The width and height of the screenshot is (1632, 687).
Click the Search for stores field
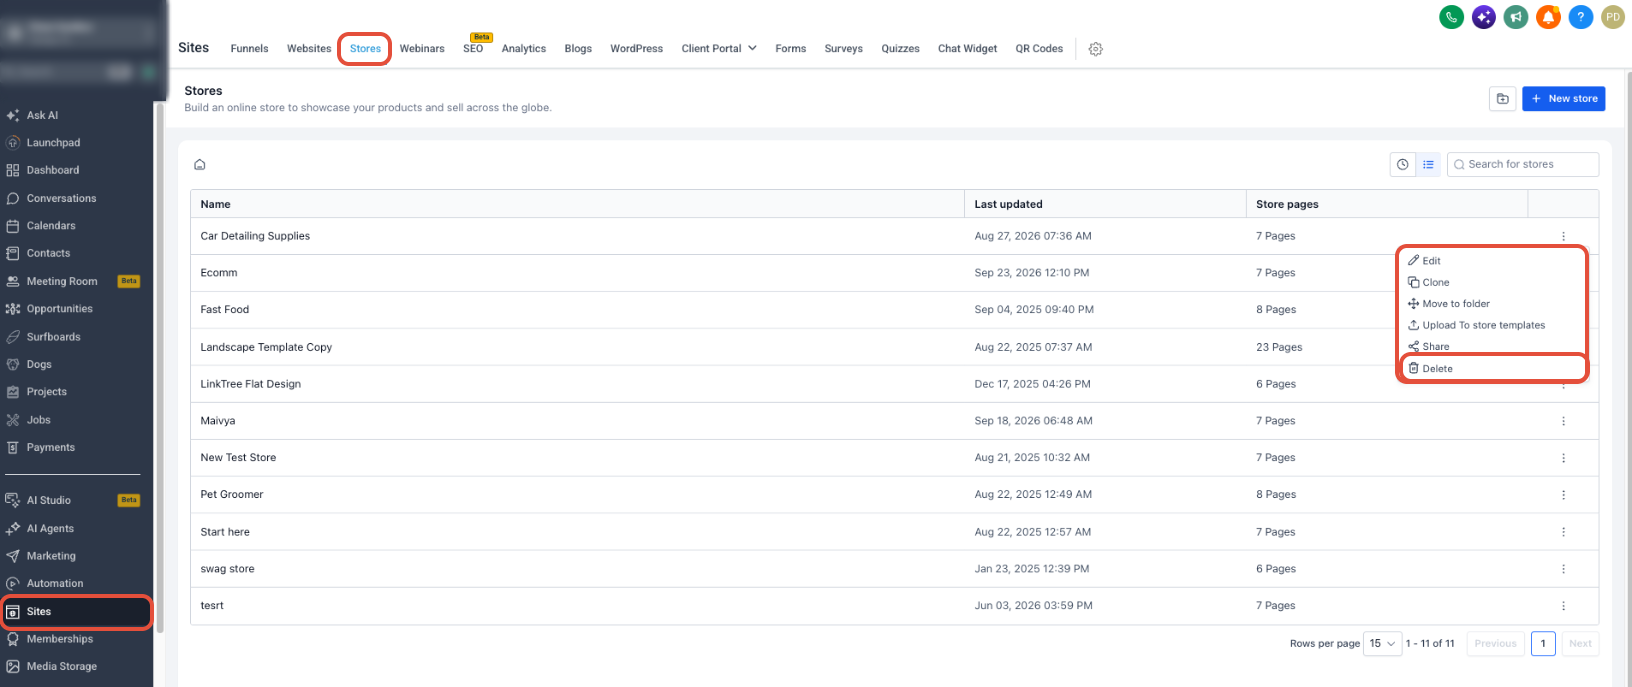[1522, 165]
